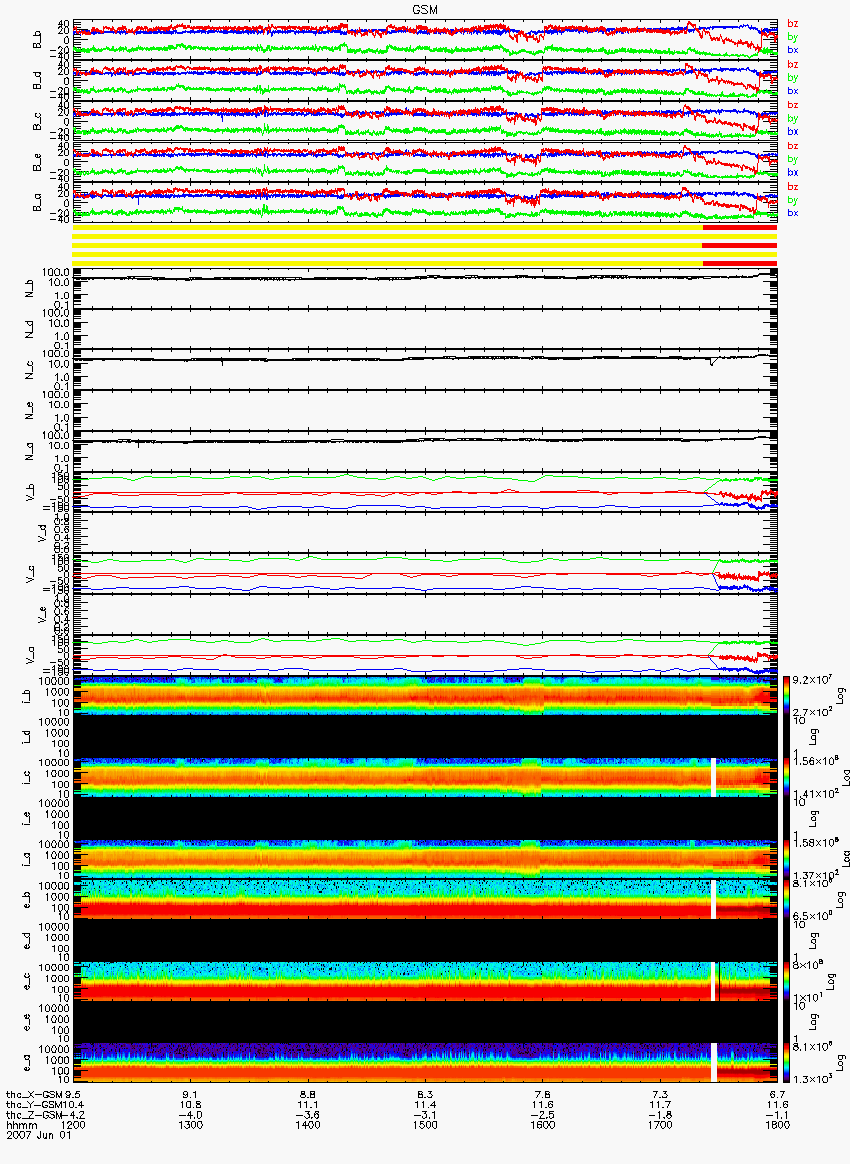The height and width of the screenshot is (1164, 850).
Task: Click the 1800 time tick label
Action: [x=777, y=1125]
